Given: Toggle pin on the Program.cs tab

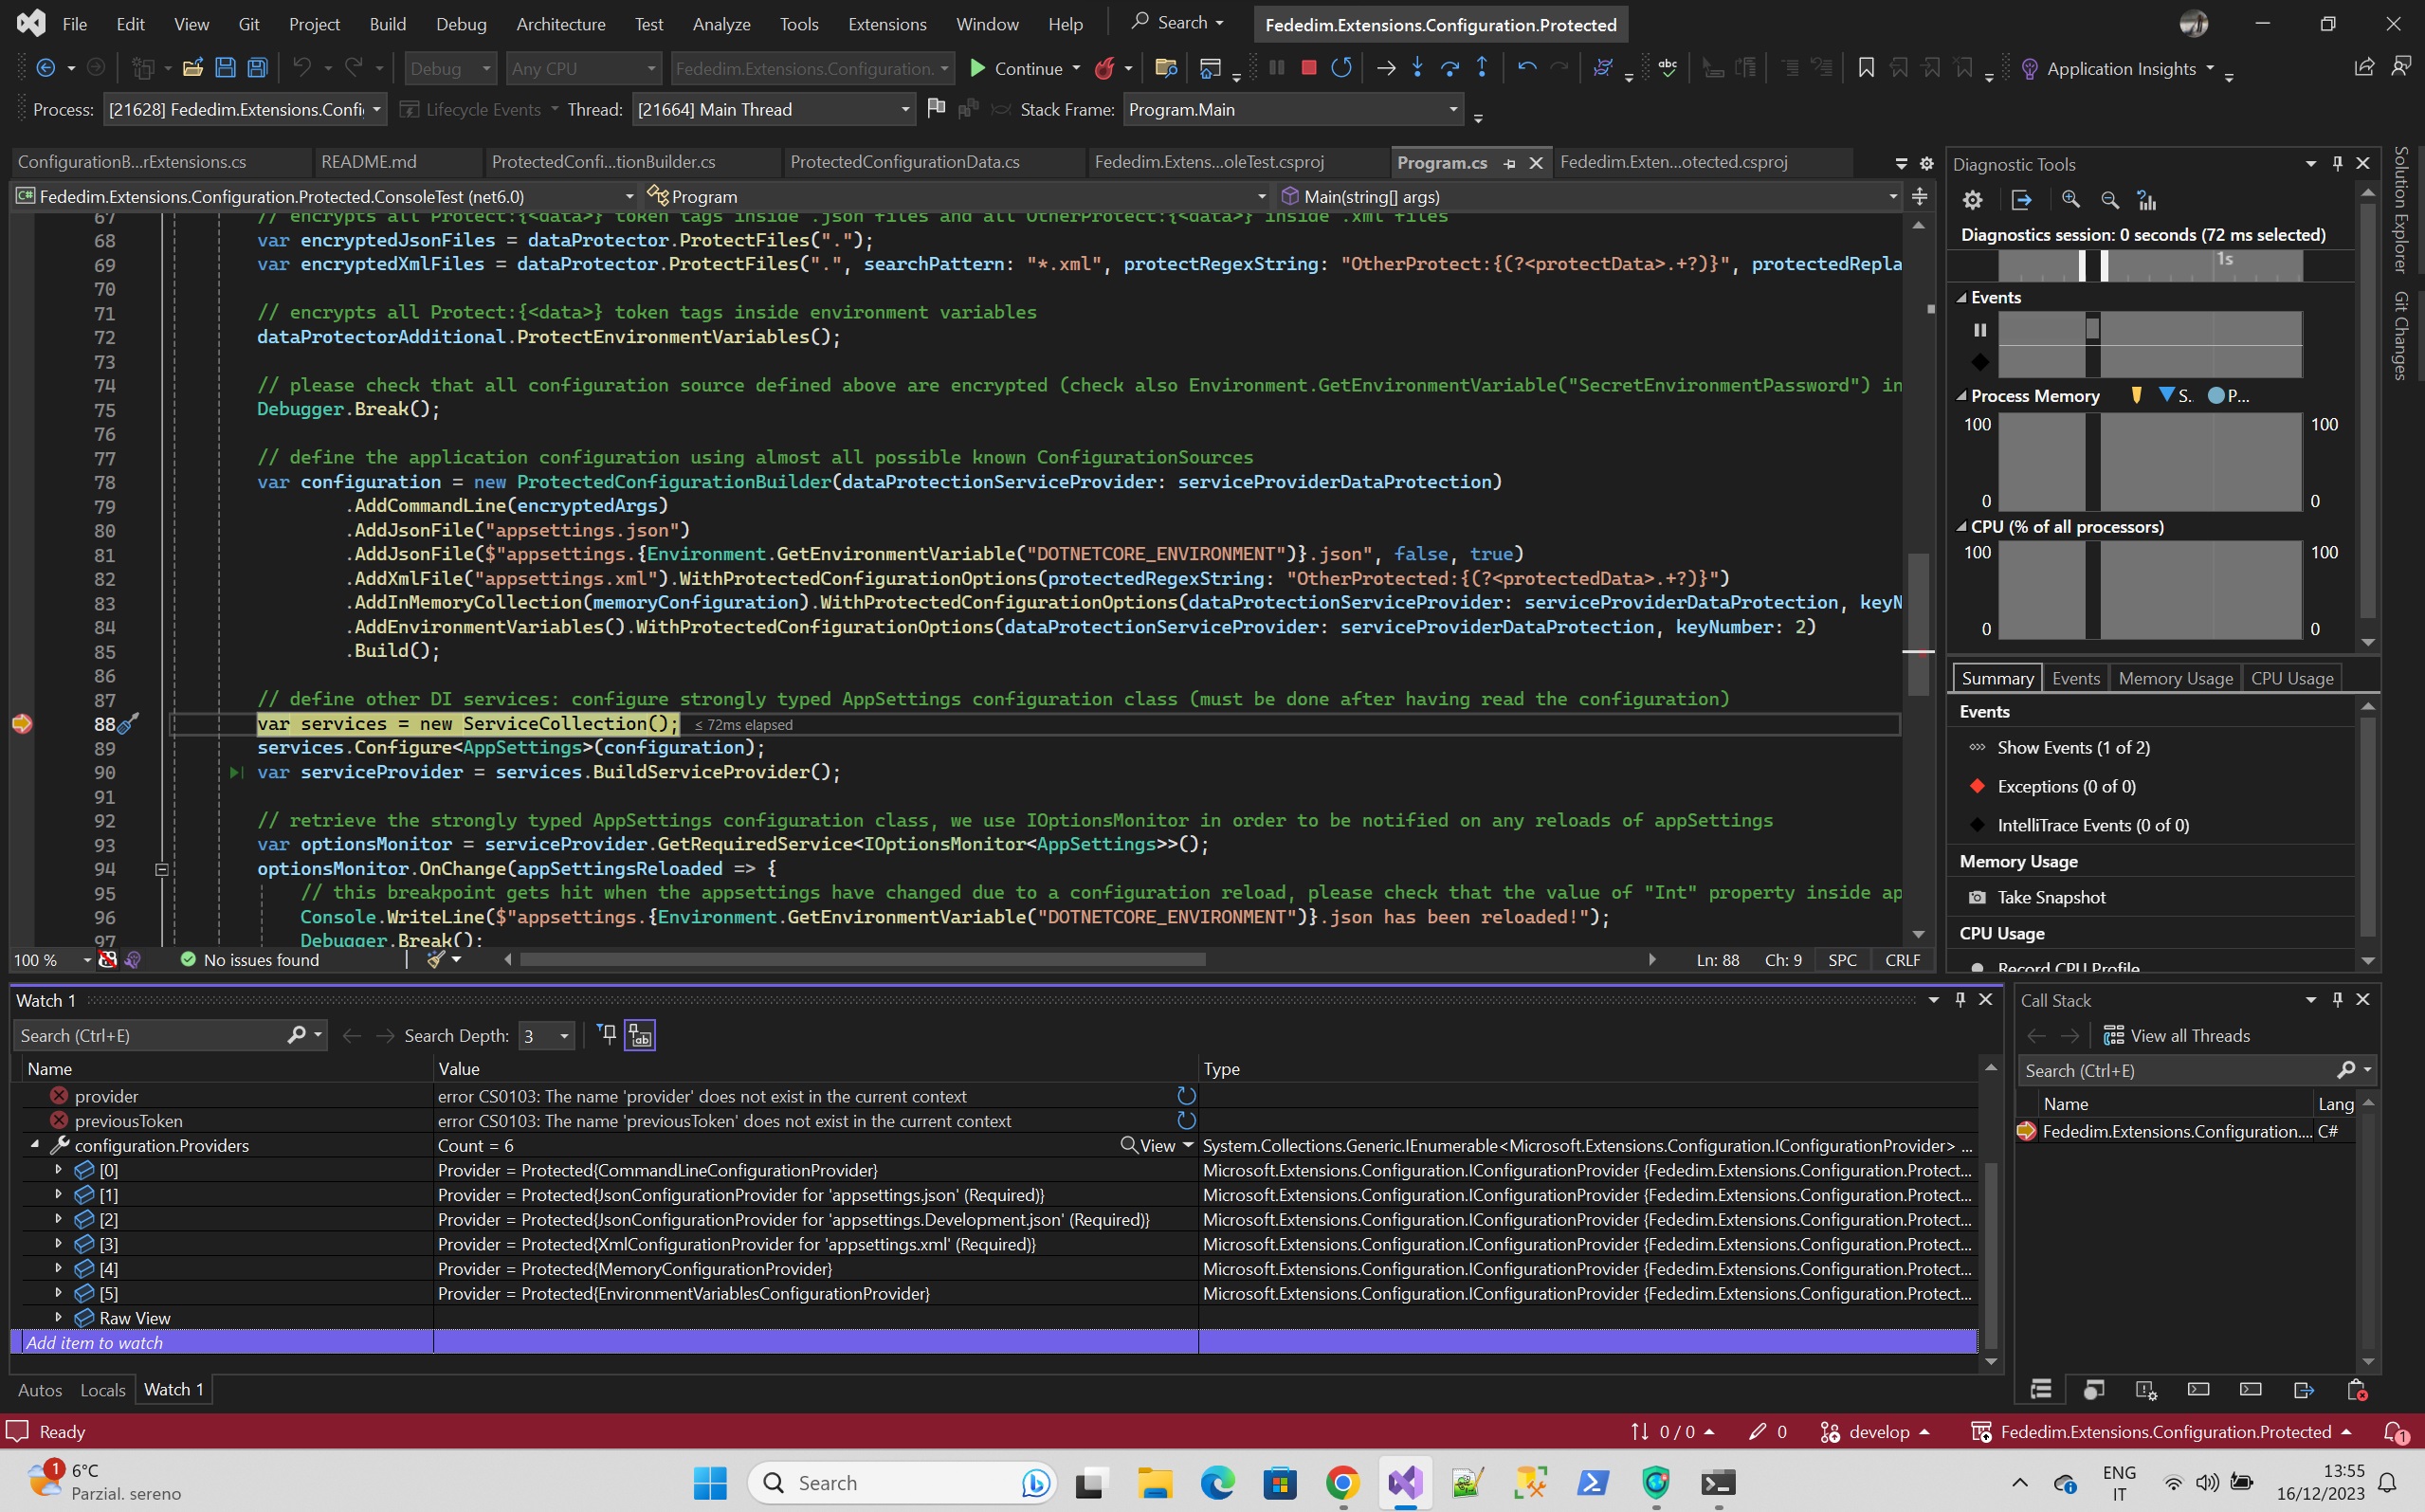Looking at the screenshot, I should click(x=1509, y=162).
